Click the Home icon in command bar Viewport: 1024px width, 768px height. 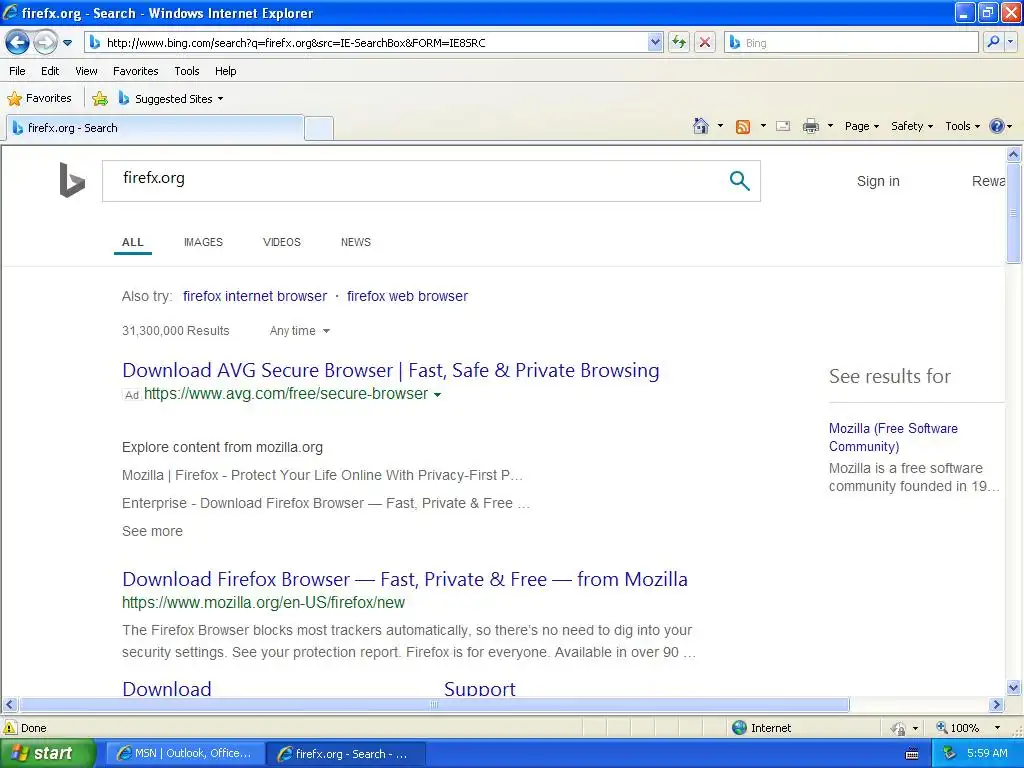[701, 126]
